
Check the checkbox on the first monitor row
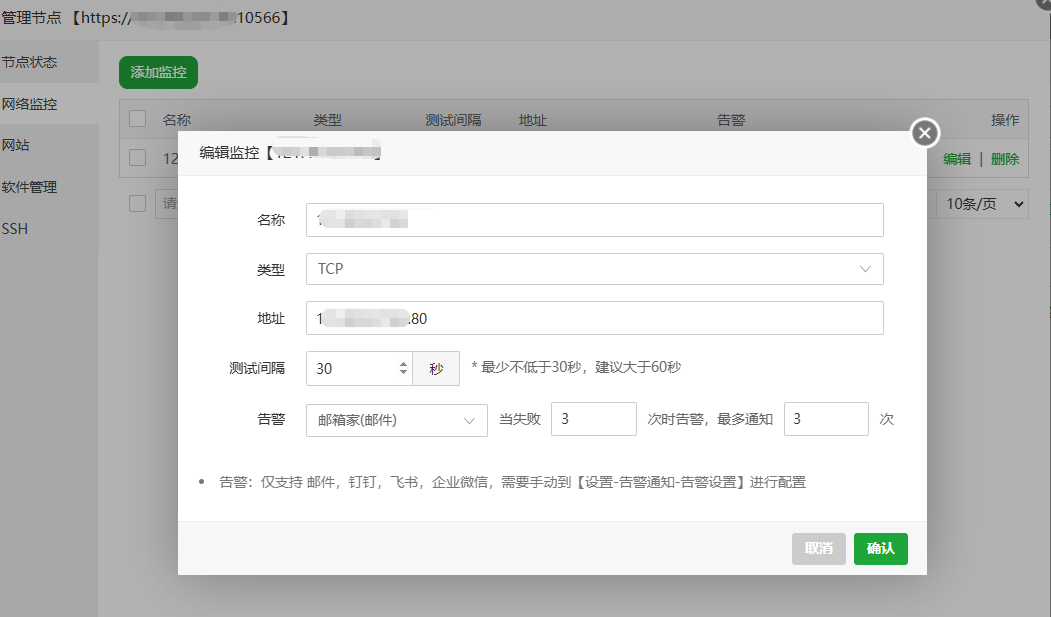point(137,158)
